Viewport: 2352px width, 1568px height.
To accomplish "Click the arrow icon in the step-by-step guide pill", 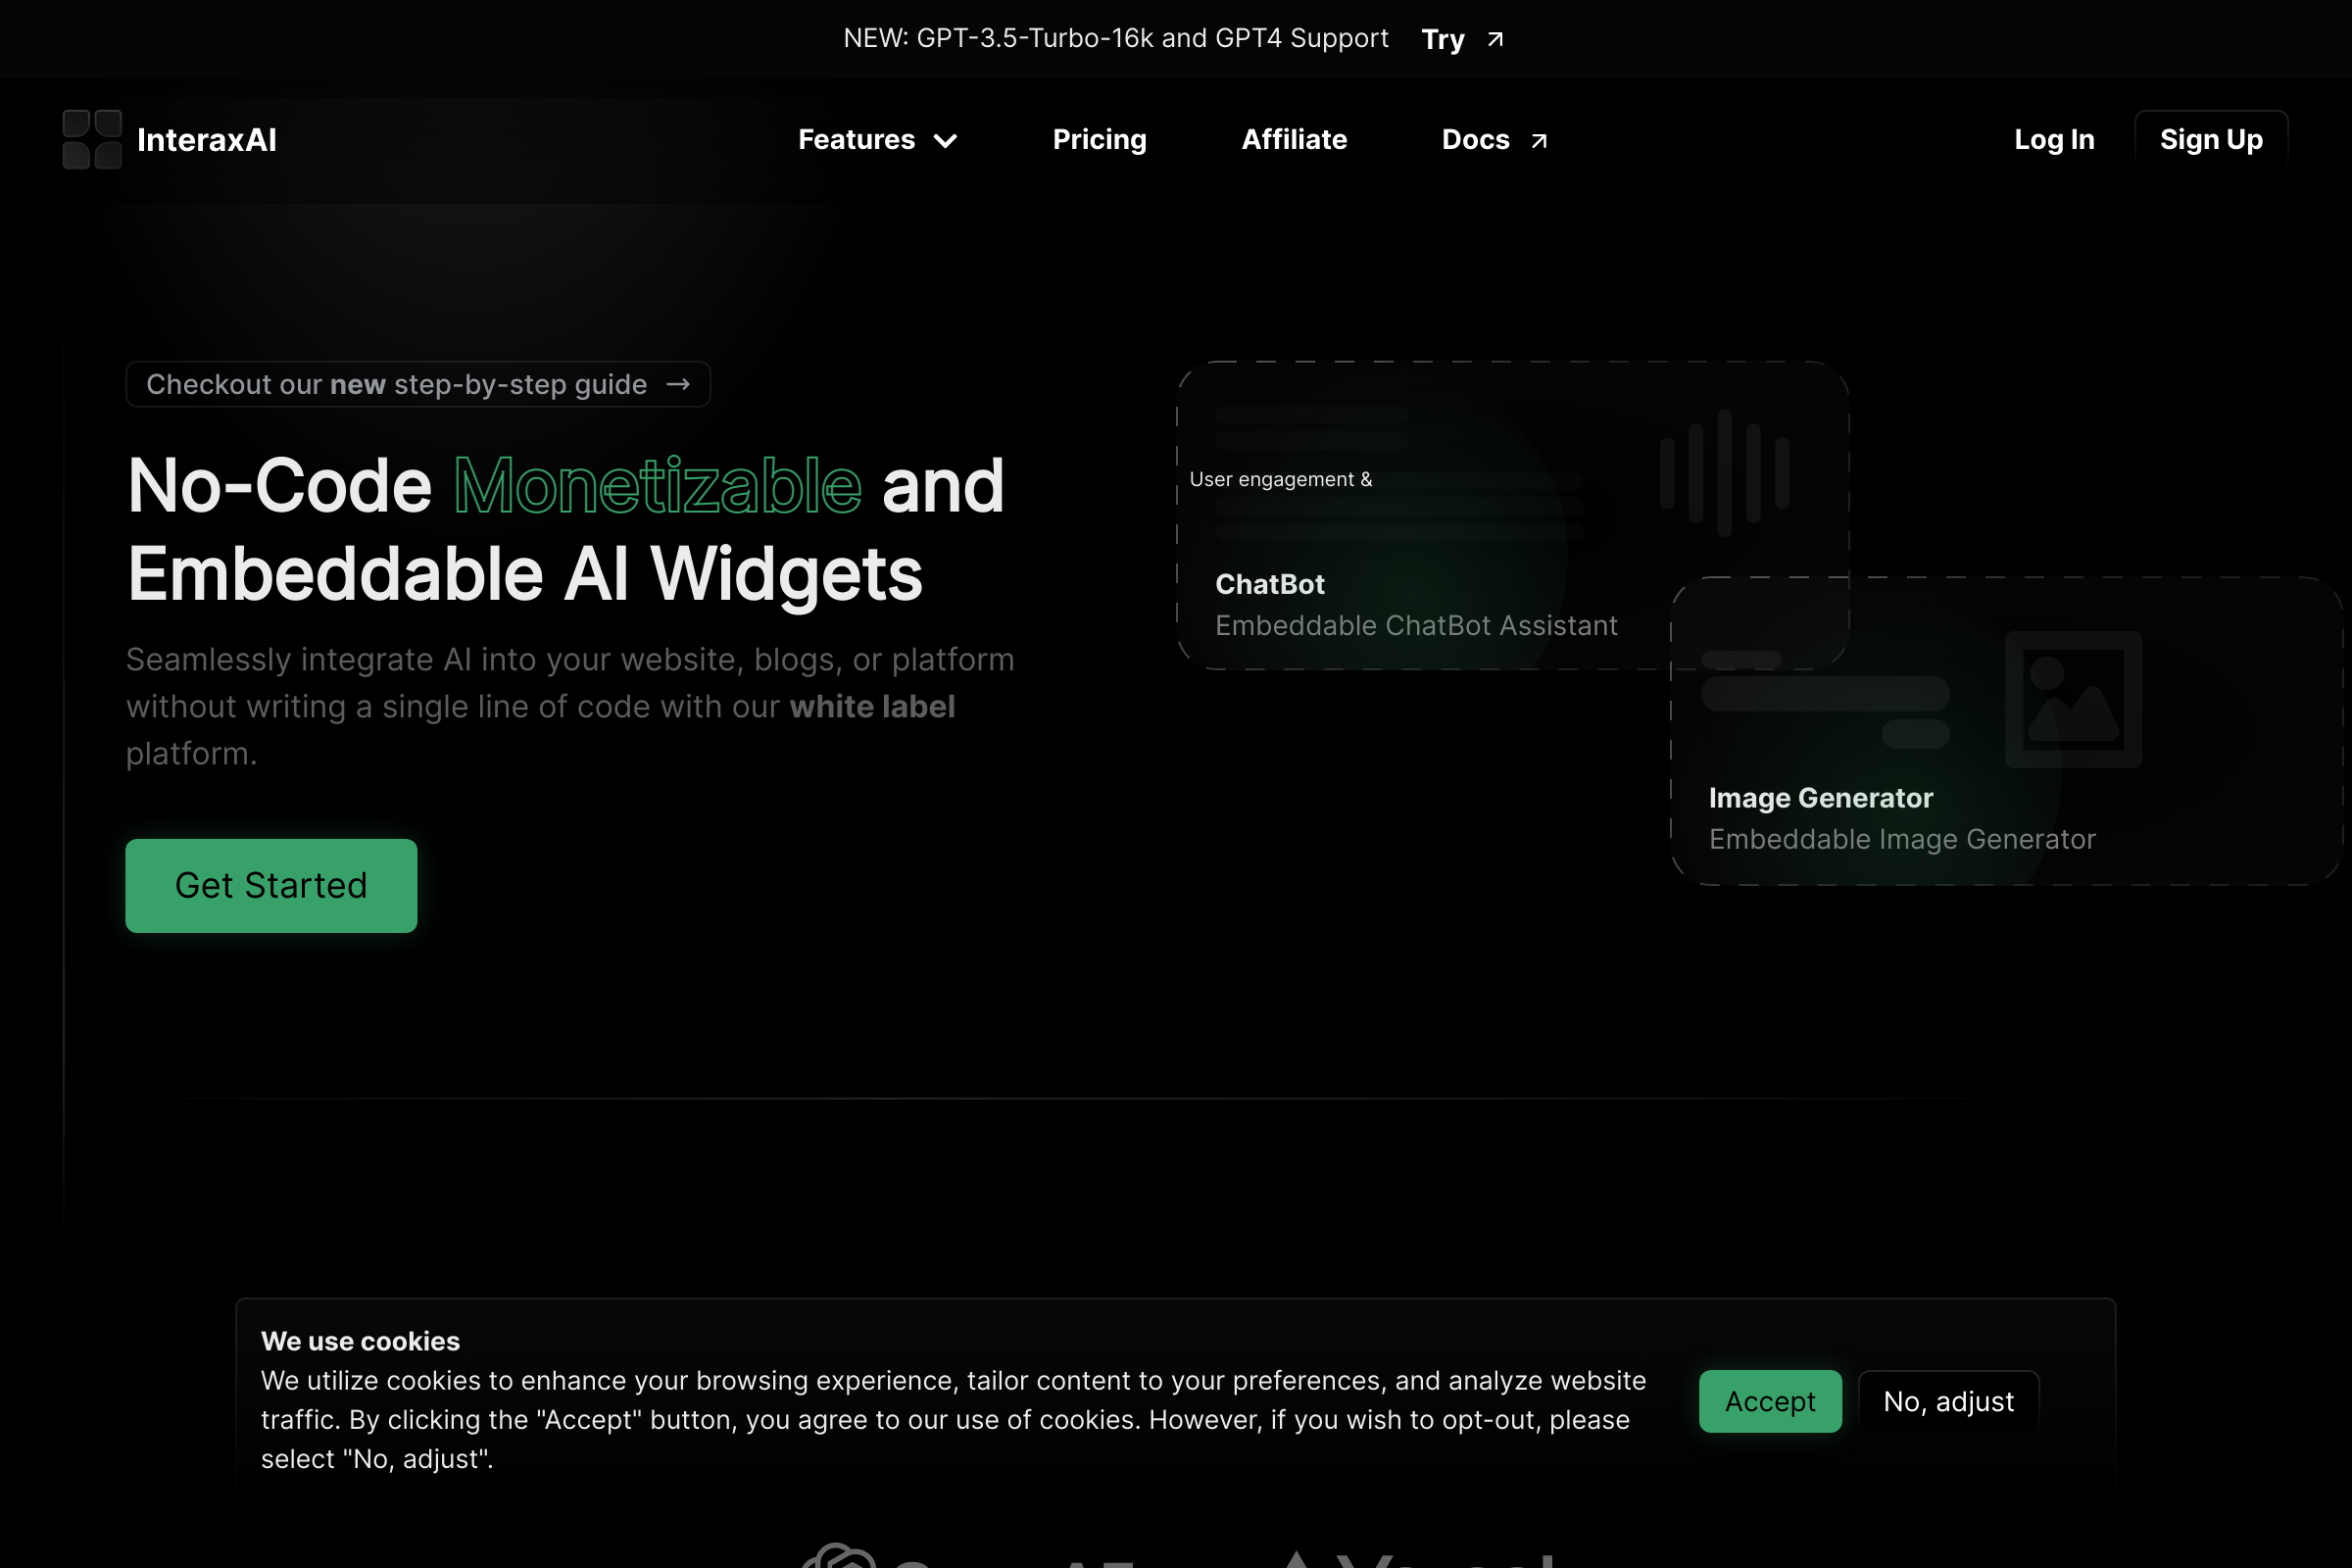I will click(678, 385).
